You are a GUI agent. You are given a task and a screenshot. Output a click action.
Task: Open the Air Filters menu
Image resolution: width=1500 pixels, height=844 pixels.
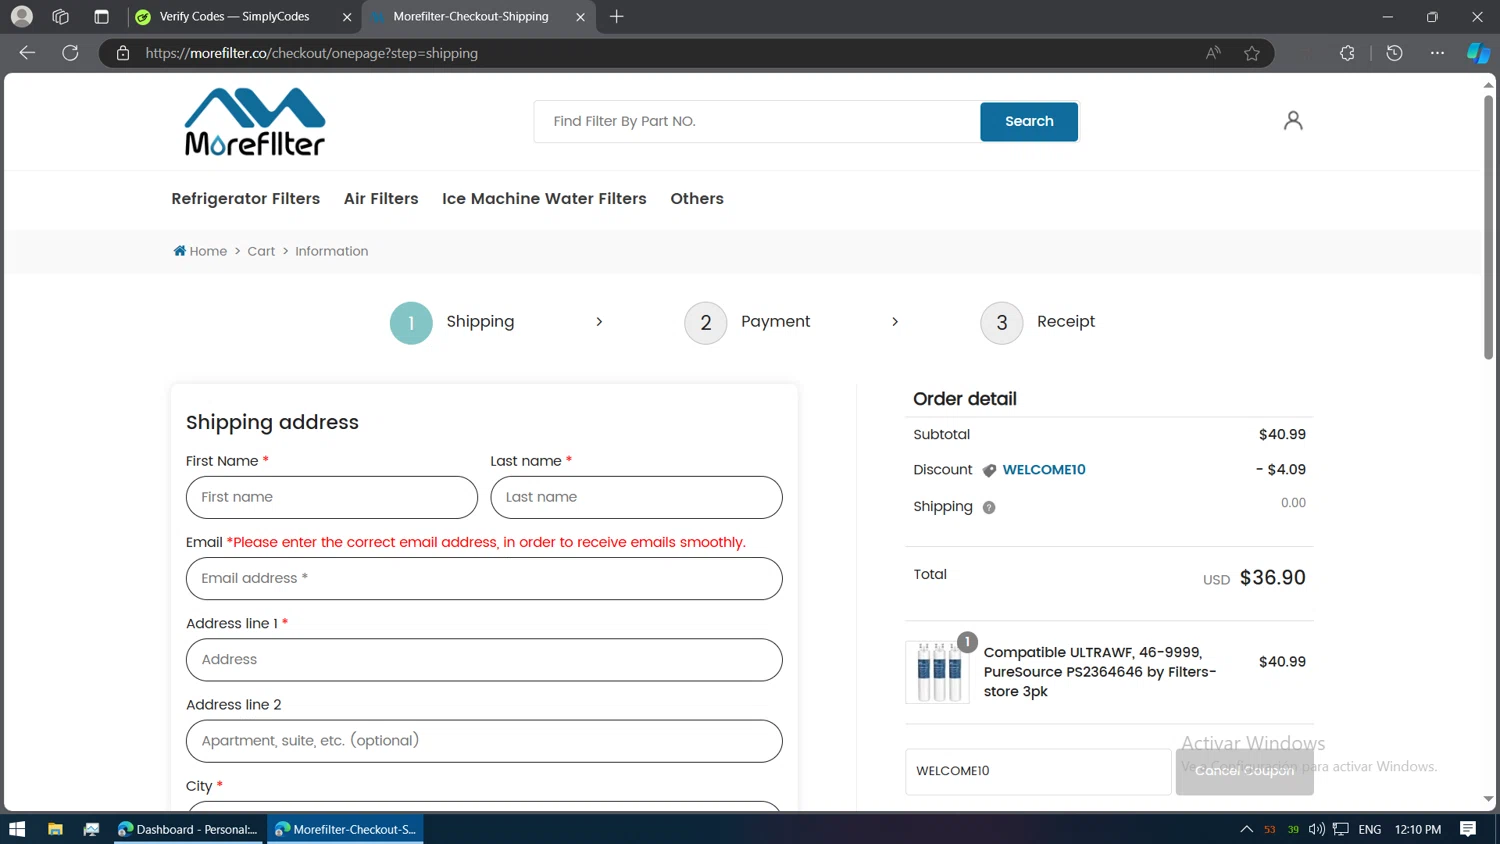click(x=381, y=199)
